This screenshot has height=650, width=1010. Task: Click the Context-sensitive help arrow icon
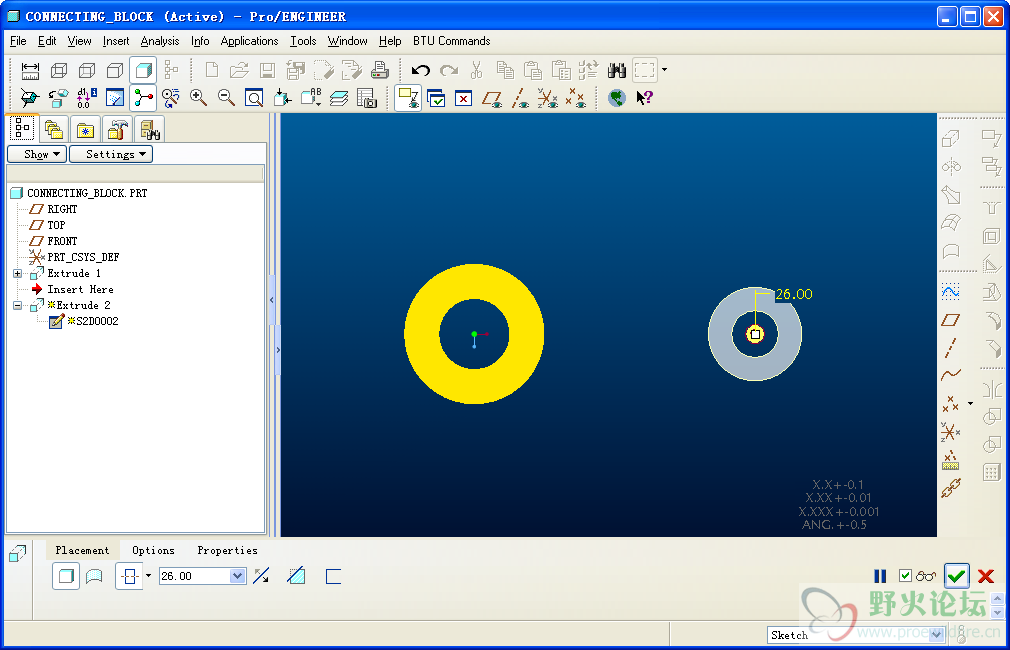644,98
